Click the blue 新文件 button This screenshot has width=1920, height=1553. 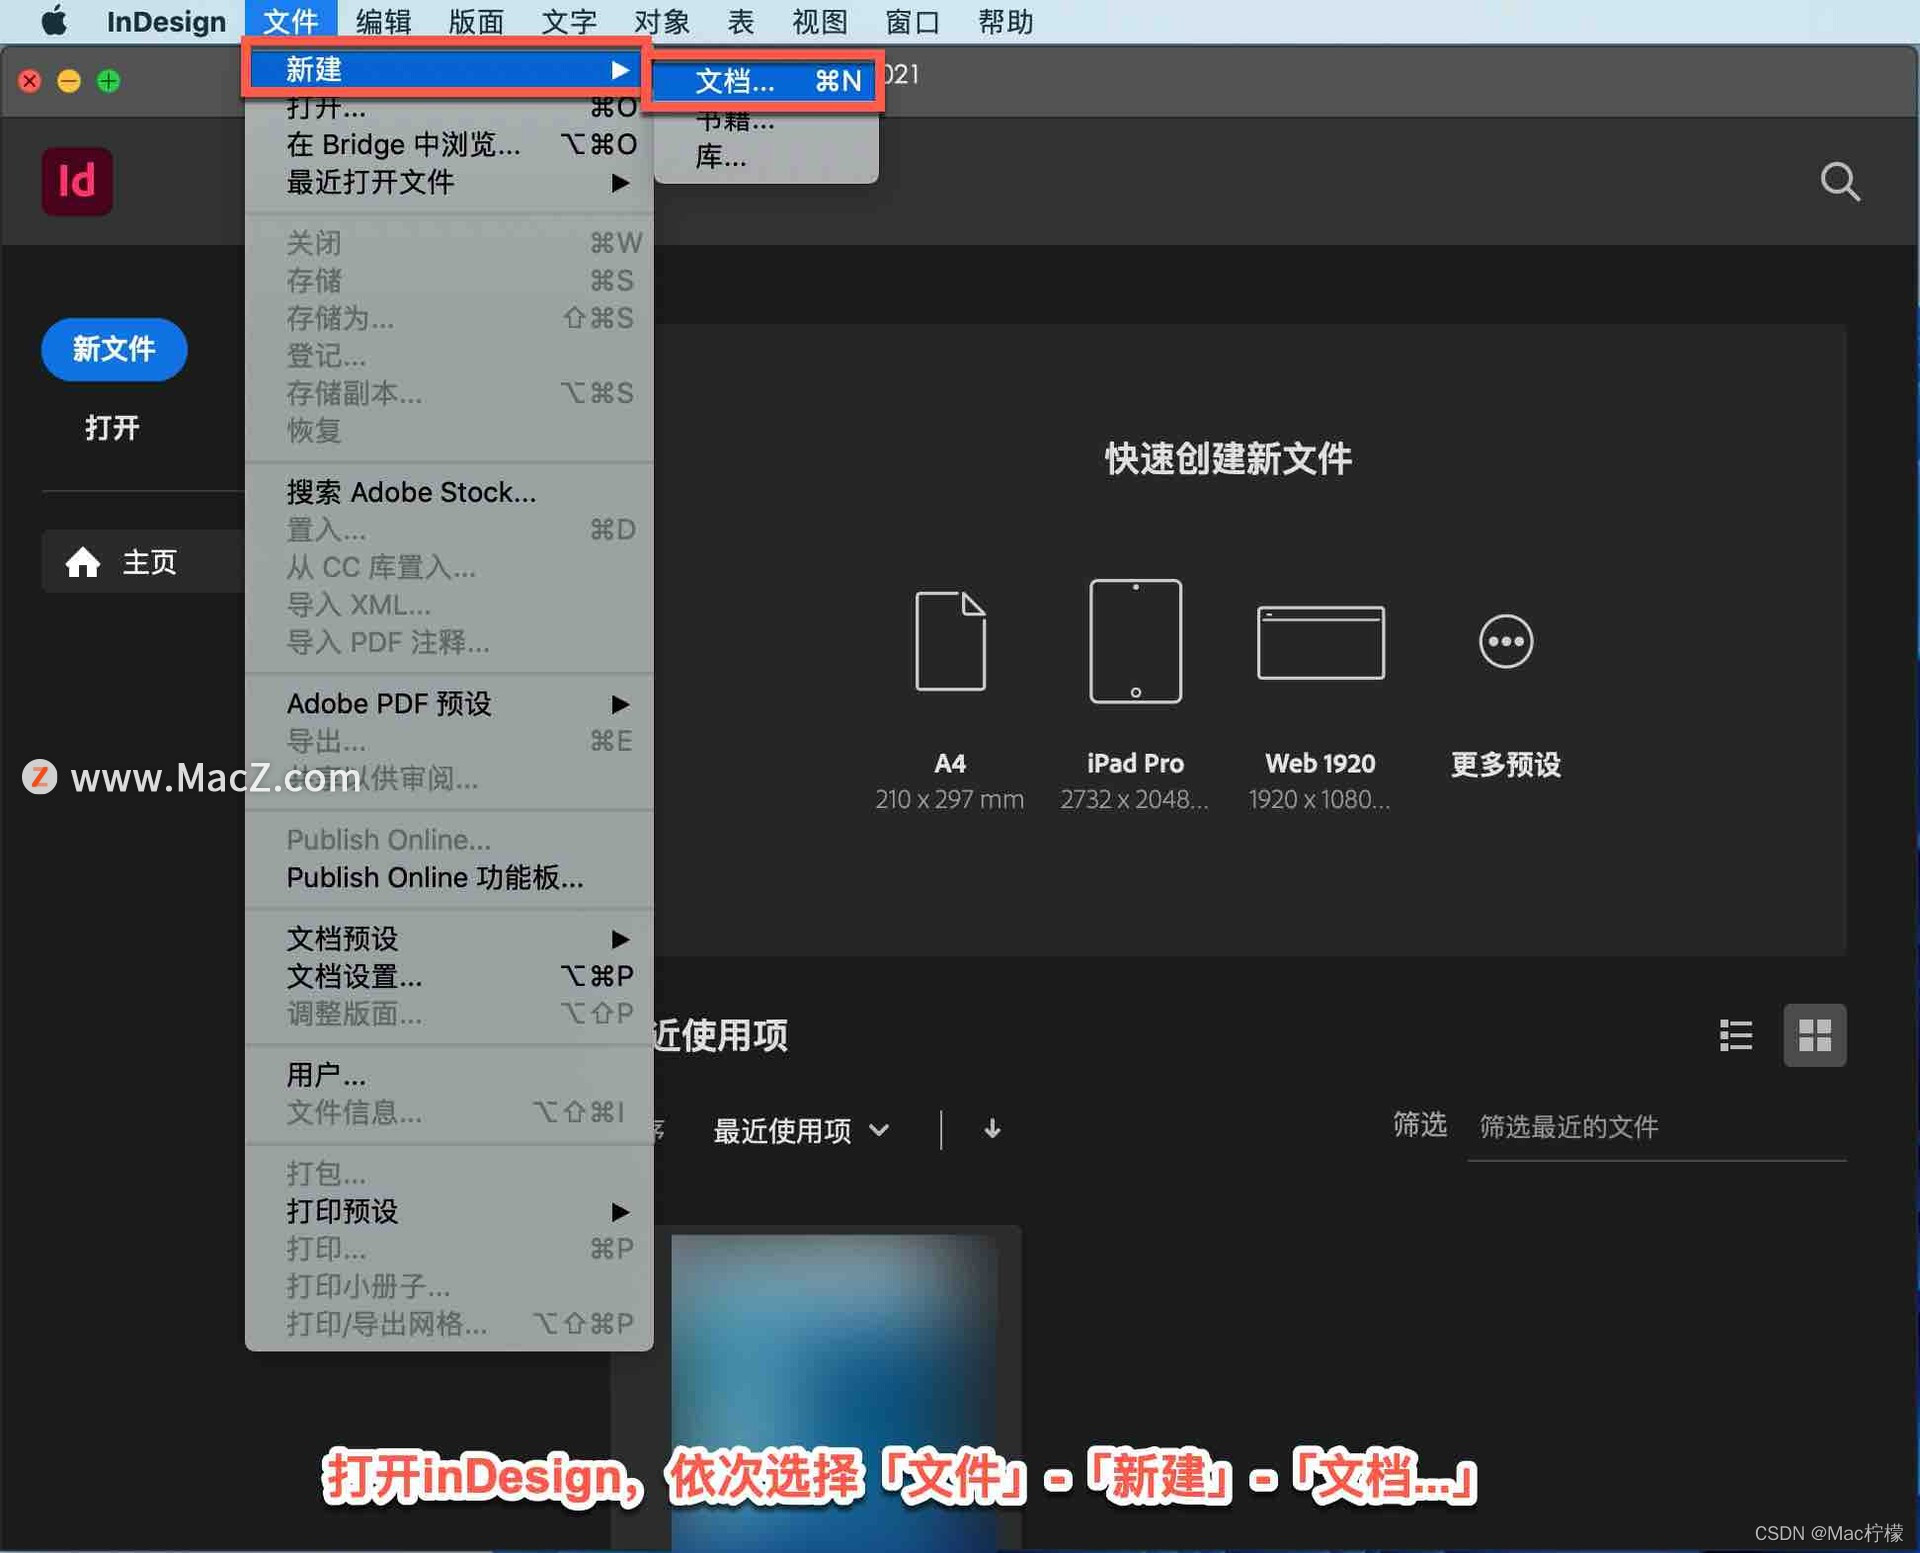[114, 349]
